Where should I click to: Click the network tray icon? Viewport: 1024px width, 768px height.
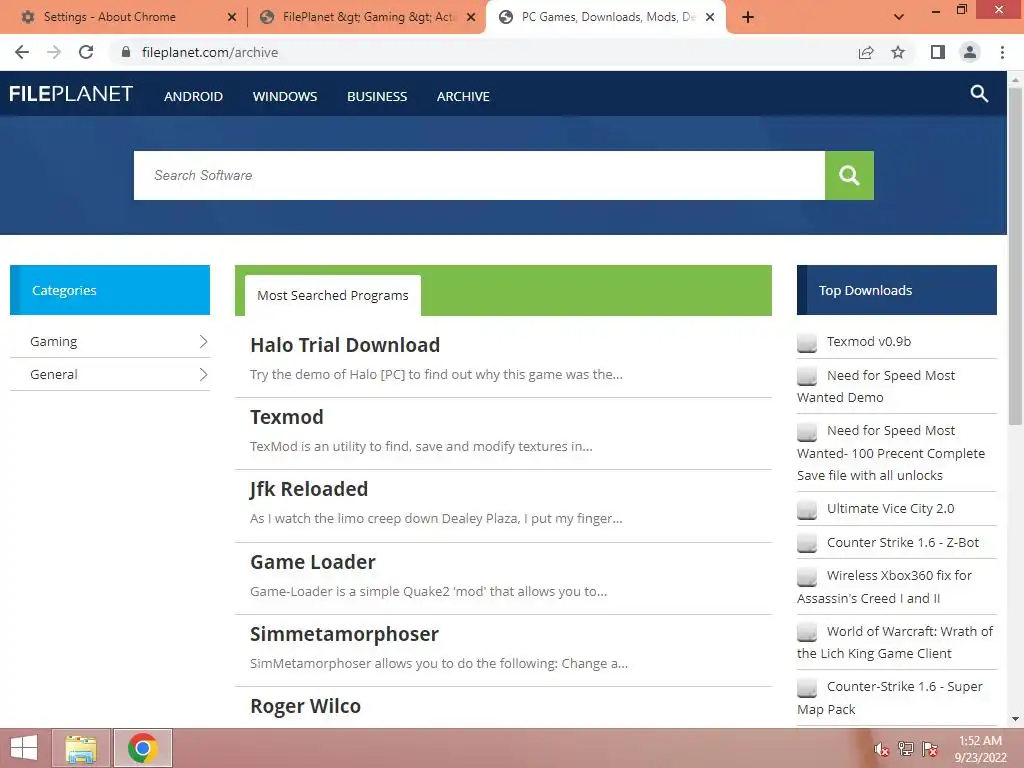906,749
